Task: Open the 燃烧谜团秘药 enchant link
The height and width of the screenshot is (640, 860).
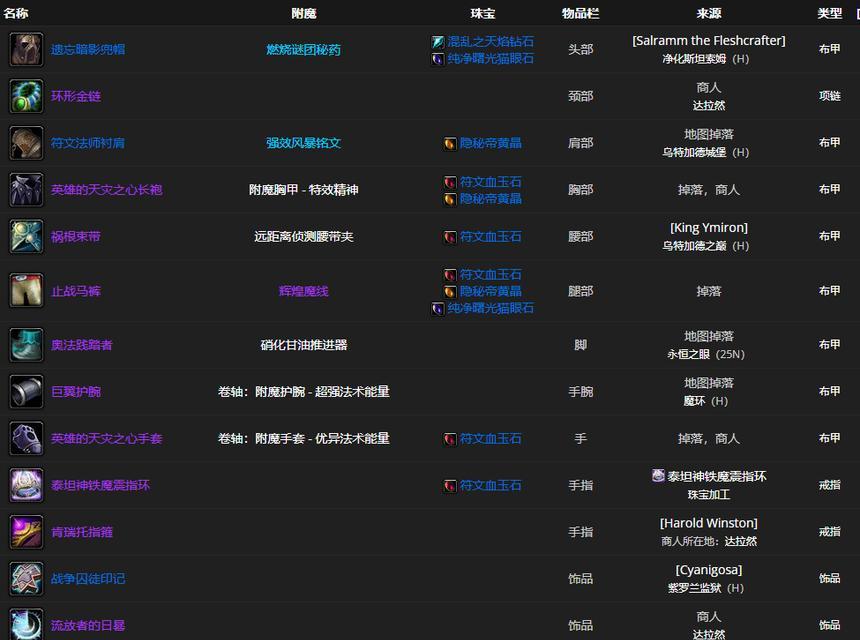Action: click(x=303, y=50)
